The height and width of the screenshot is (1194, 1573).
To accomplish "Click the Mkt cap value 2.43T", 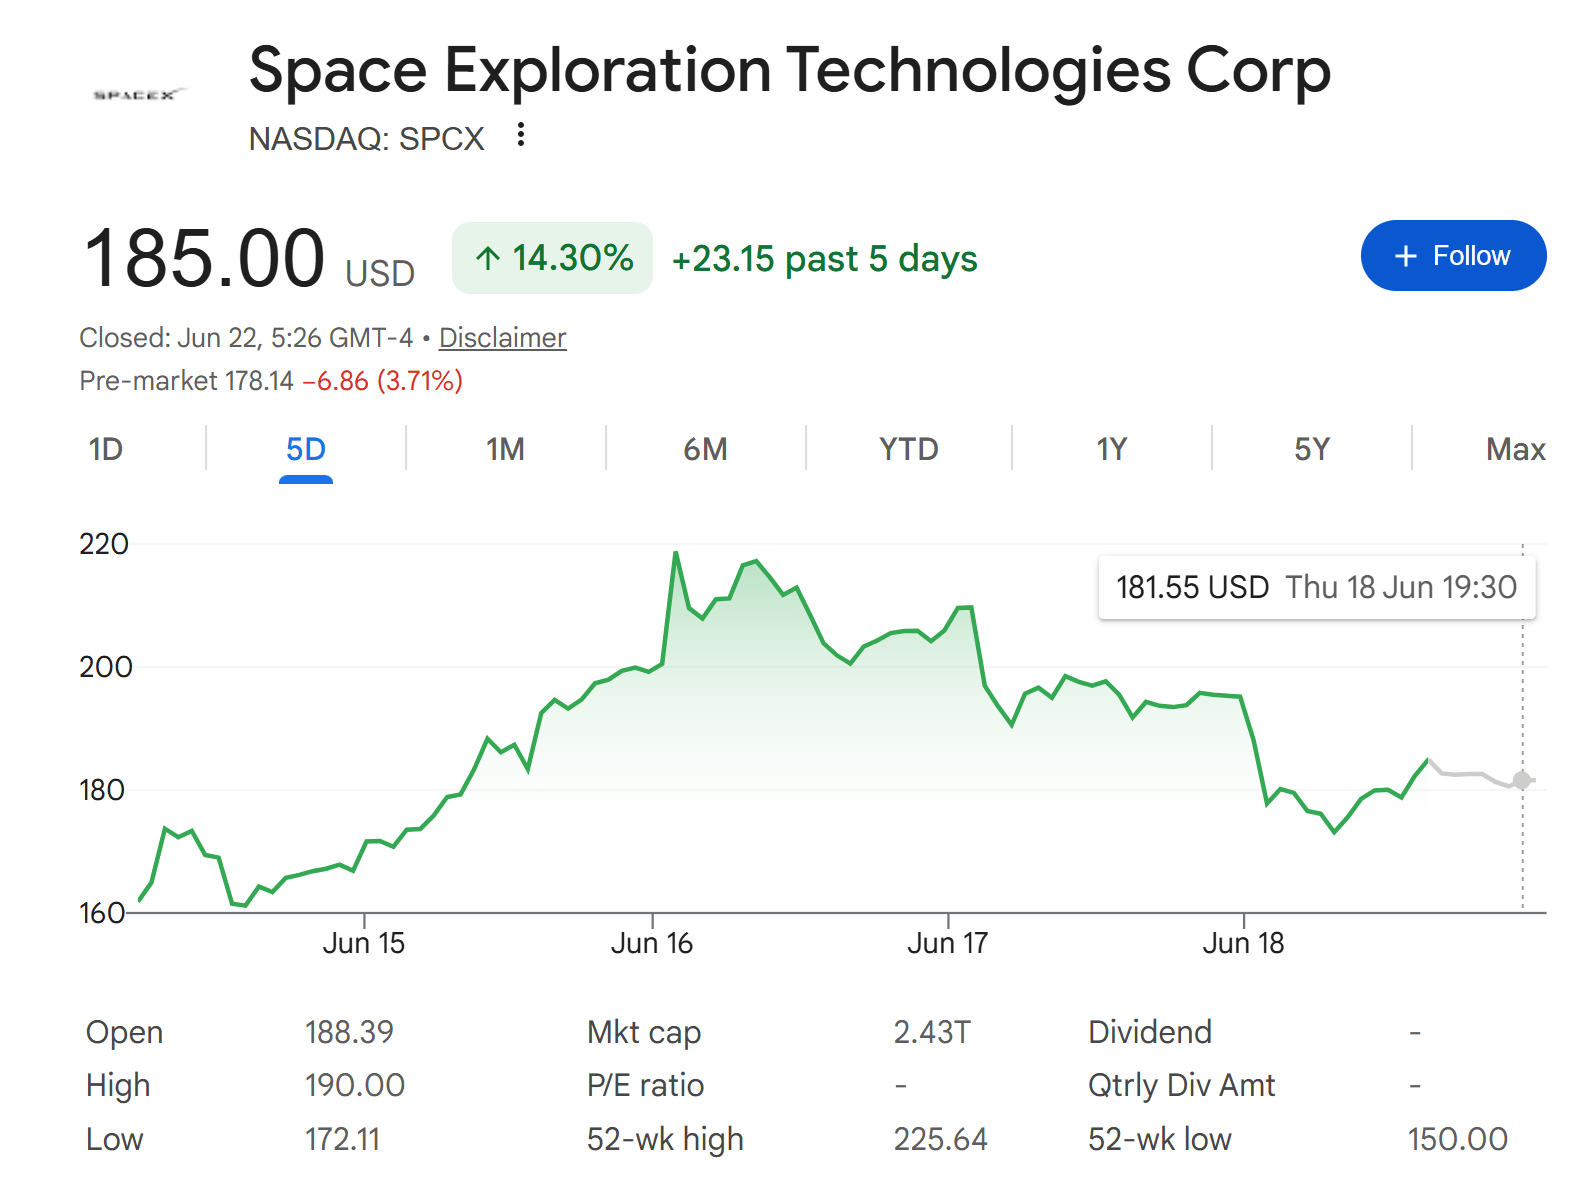I will [932, 1032].
